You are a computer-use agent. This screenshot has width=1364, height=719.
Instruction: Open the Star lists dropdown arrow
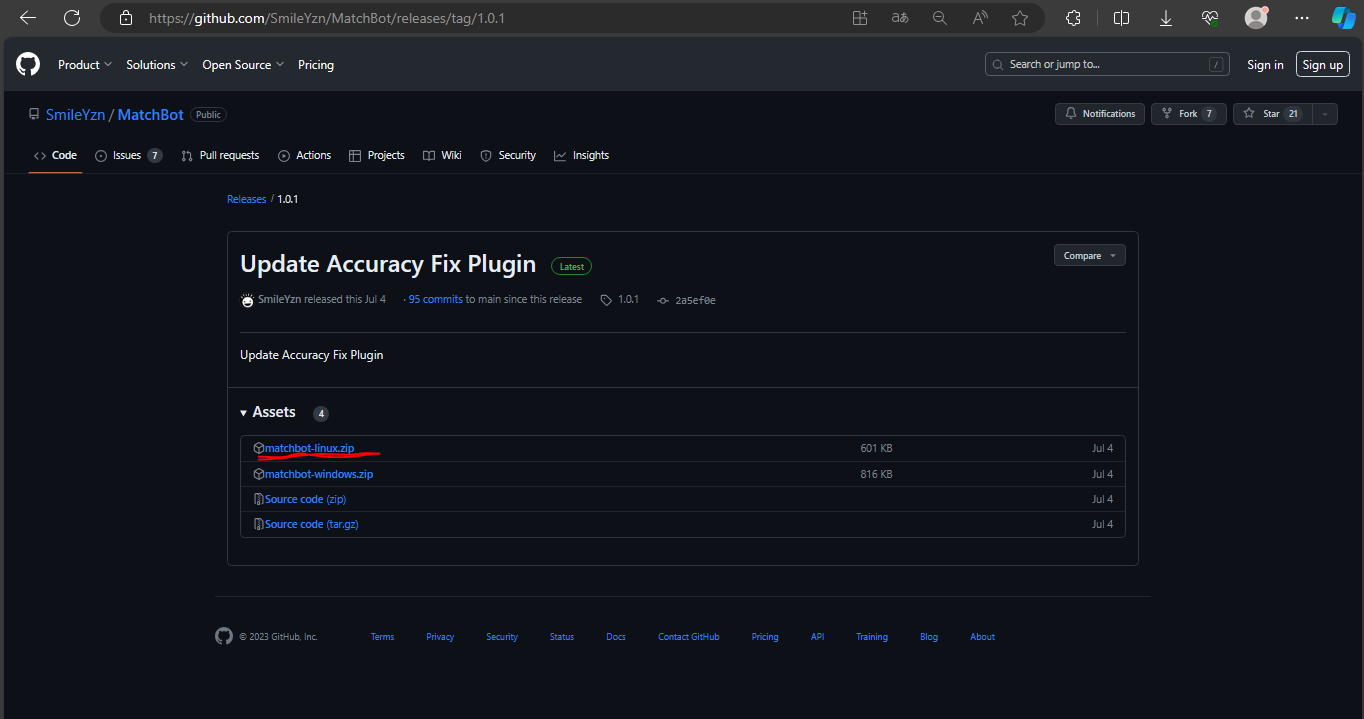[x=1325, y=114]
